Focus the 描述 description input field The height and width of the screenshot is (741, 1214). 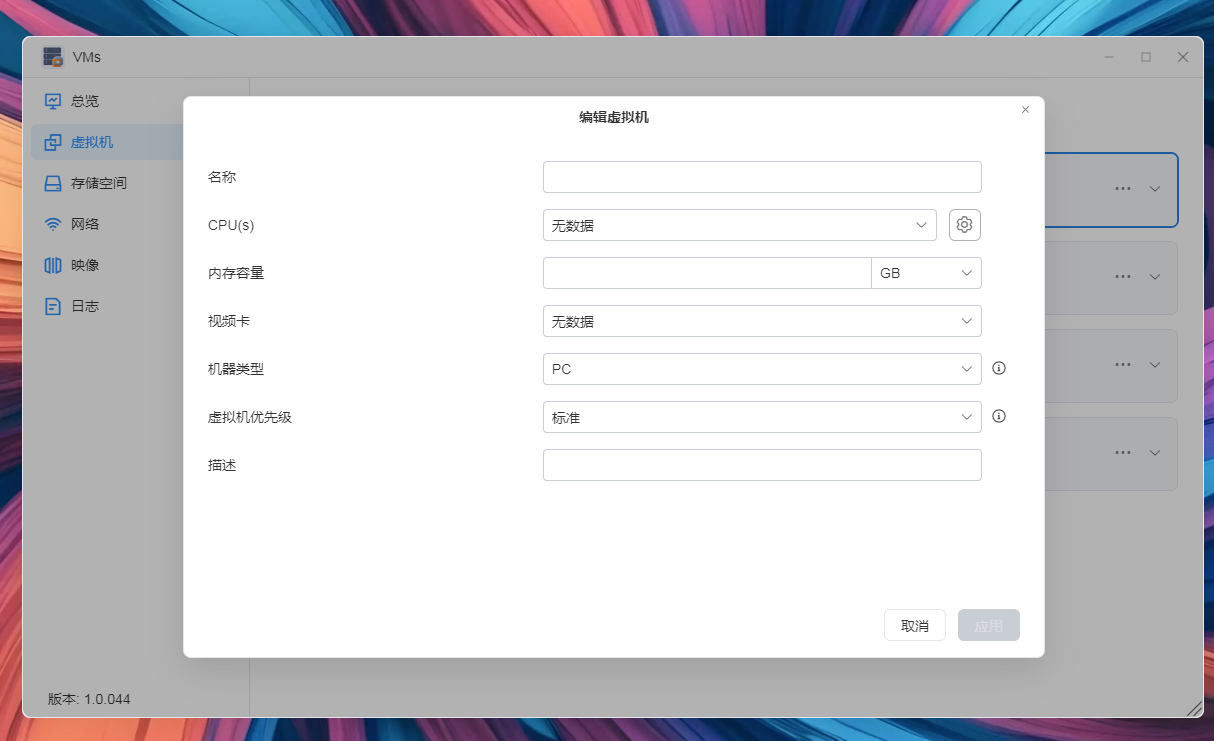tap(762, 465)
